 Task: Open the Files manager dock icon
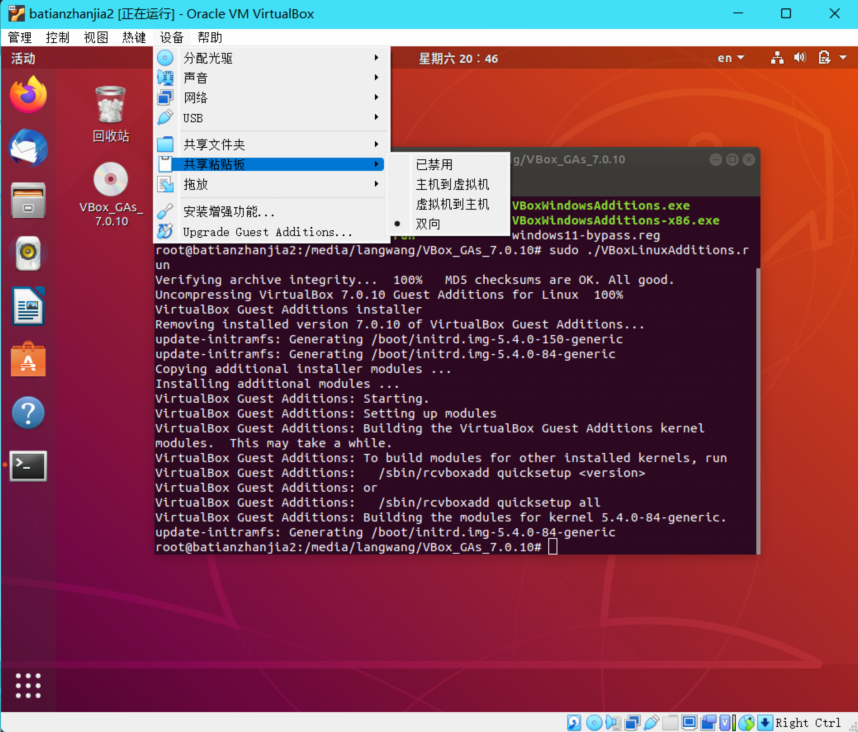pyautogui.click(x=28, y=200)
